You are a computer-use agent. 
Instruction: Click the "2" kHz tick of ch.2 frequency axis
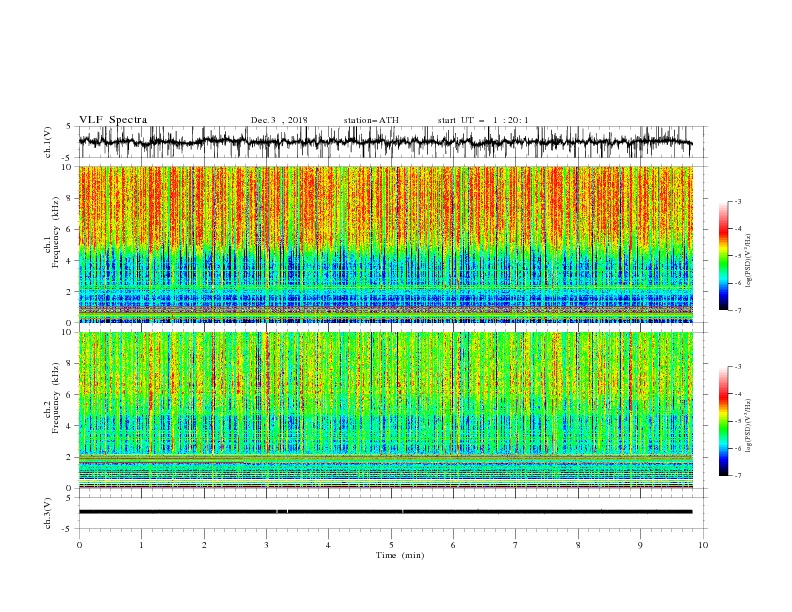coord(70,457)
